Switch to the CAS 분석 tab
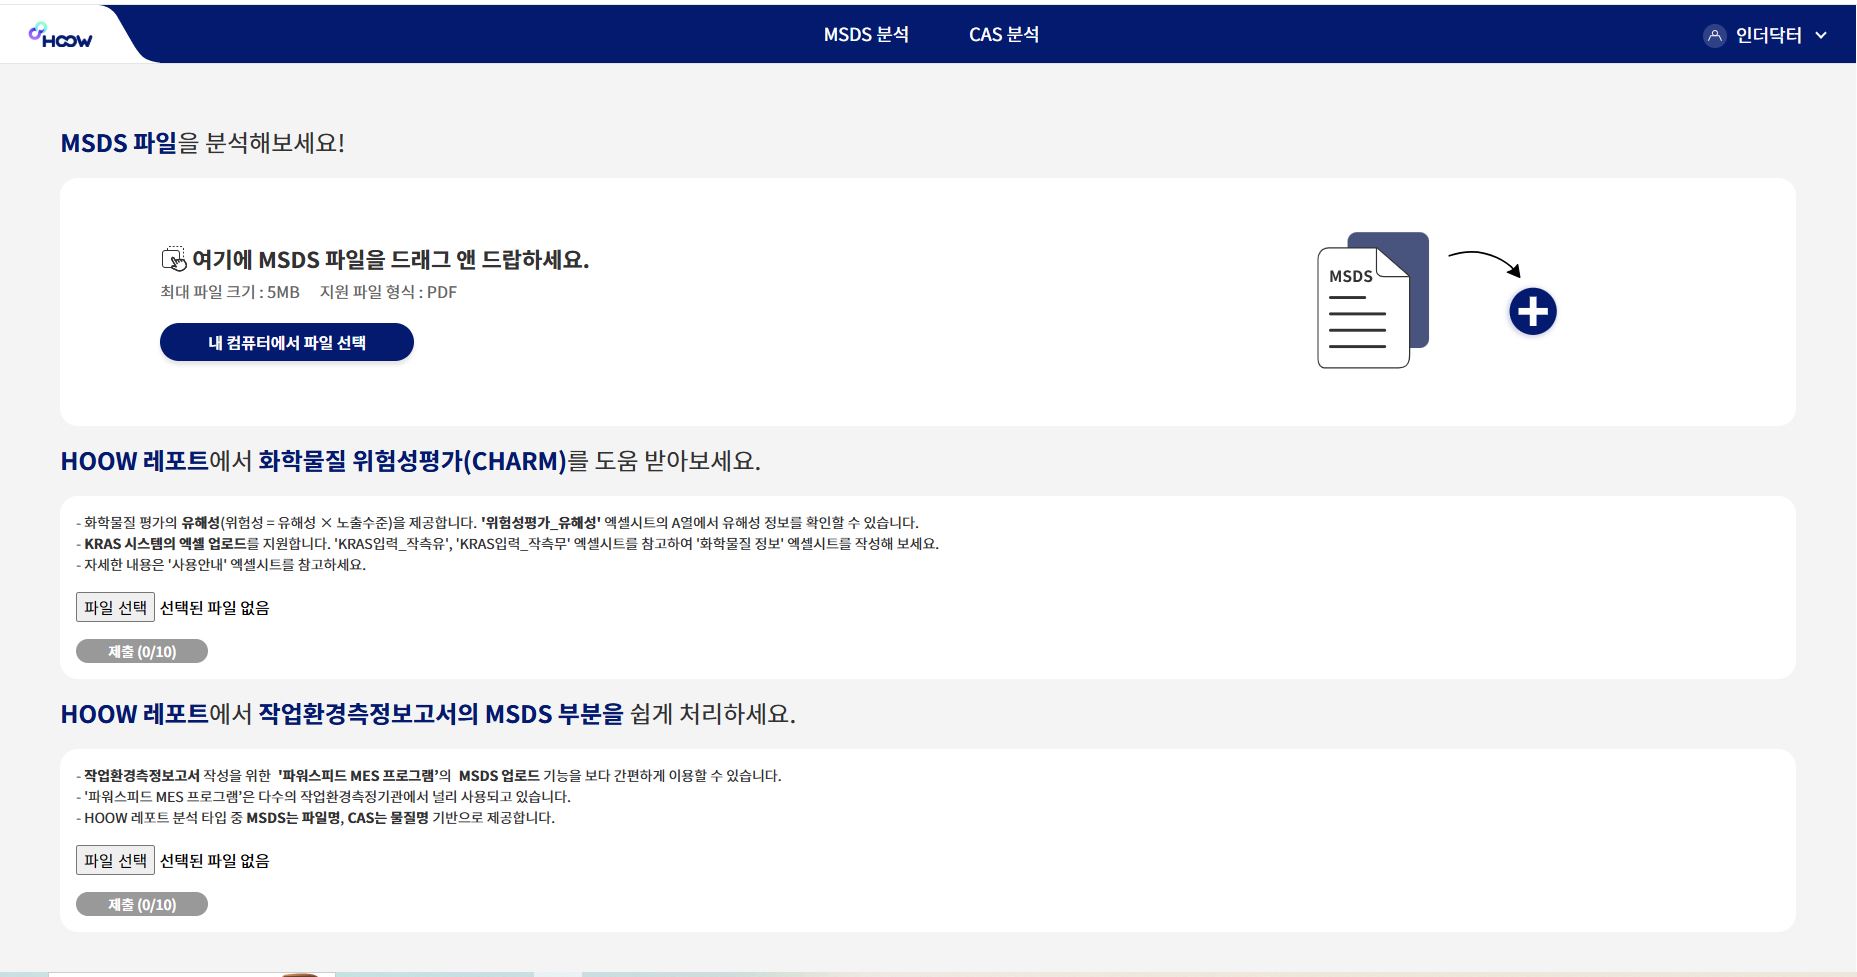Image resolution: width=1857 pixels, height=977 pixels. pos(1004,34)
